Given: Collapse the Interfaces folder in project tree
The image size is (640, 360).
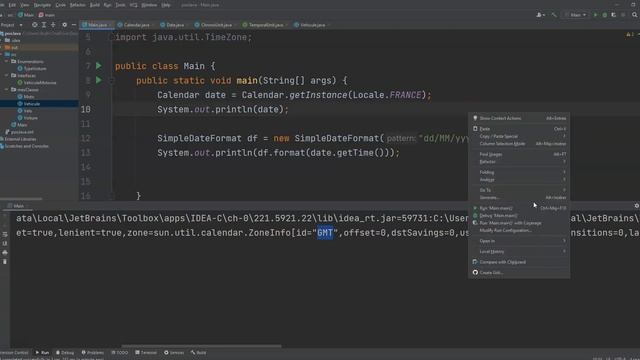Looking at the screenshot, I should 7,76.
